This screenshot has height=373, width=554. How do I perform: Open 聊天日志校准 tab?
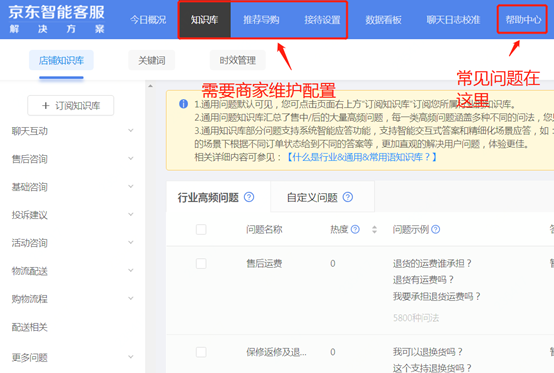pyautogui.click(x=453, y=20)
